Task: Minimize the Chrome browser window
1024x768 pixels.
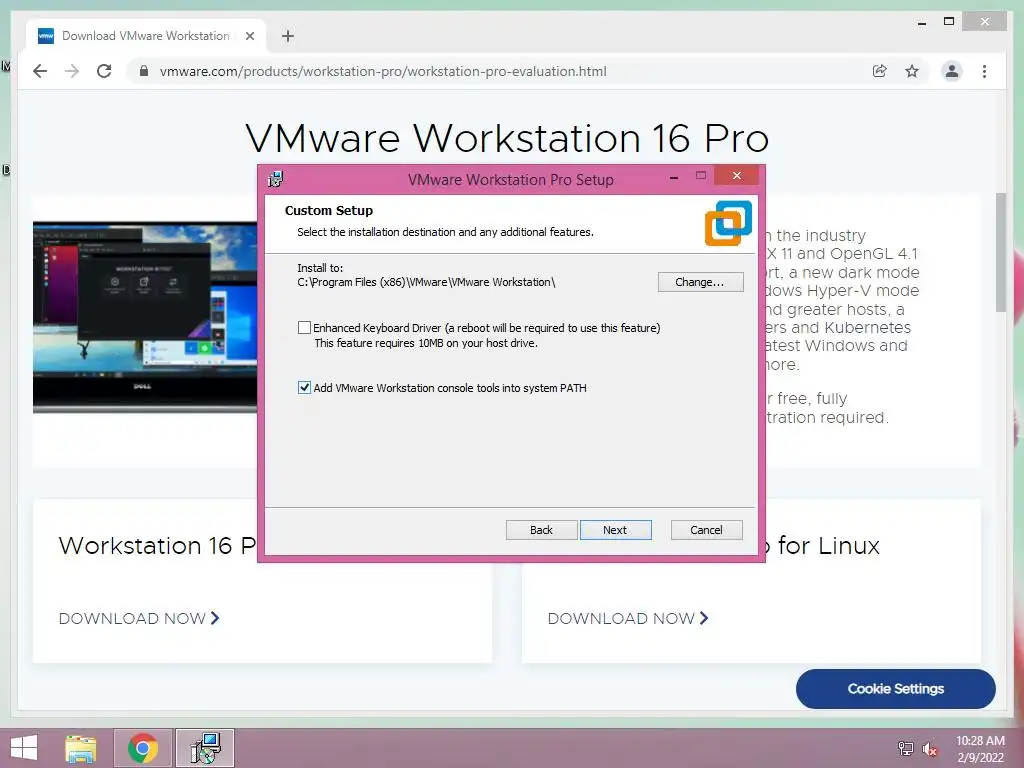Action: (921, 23)
